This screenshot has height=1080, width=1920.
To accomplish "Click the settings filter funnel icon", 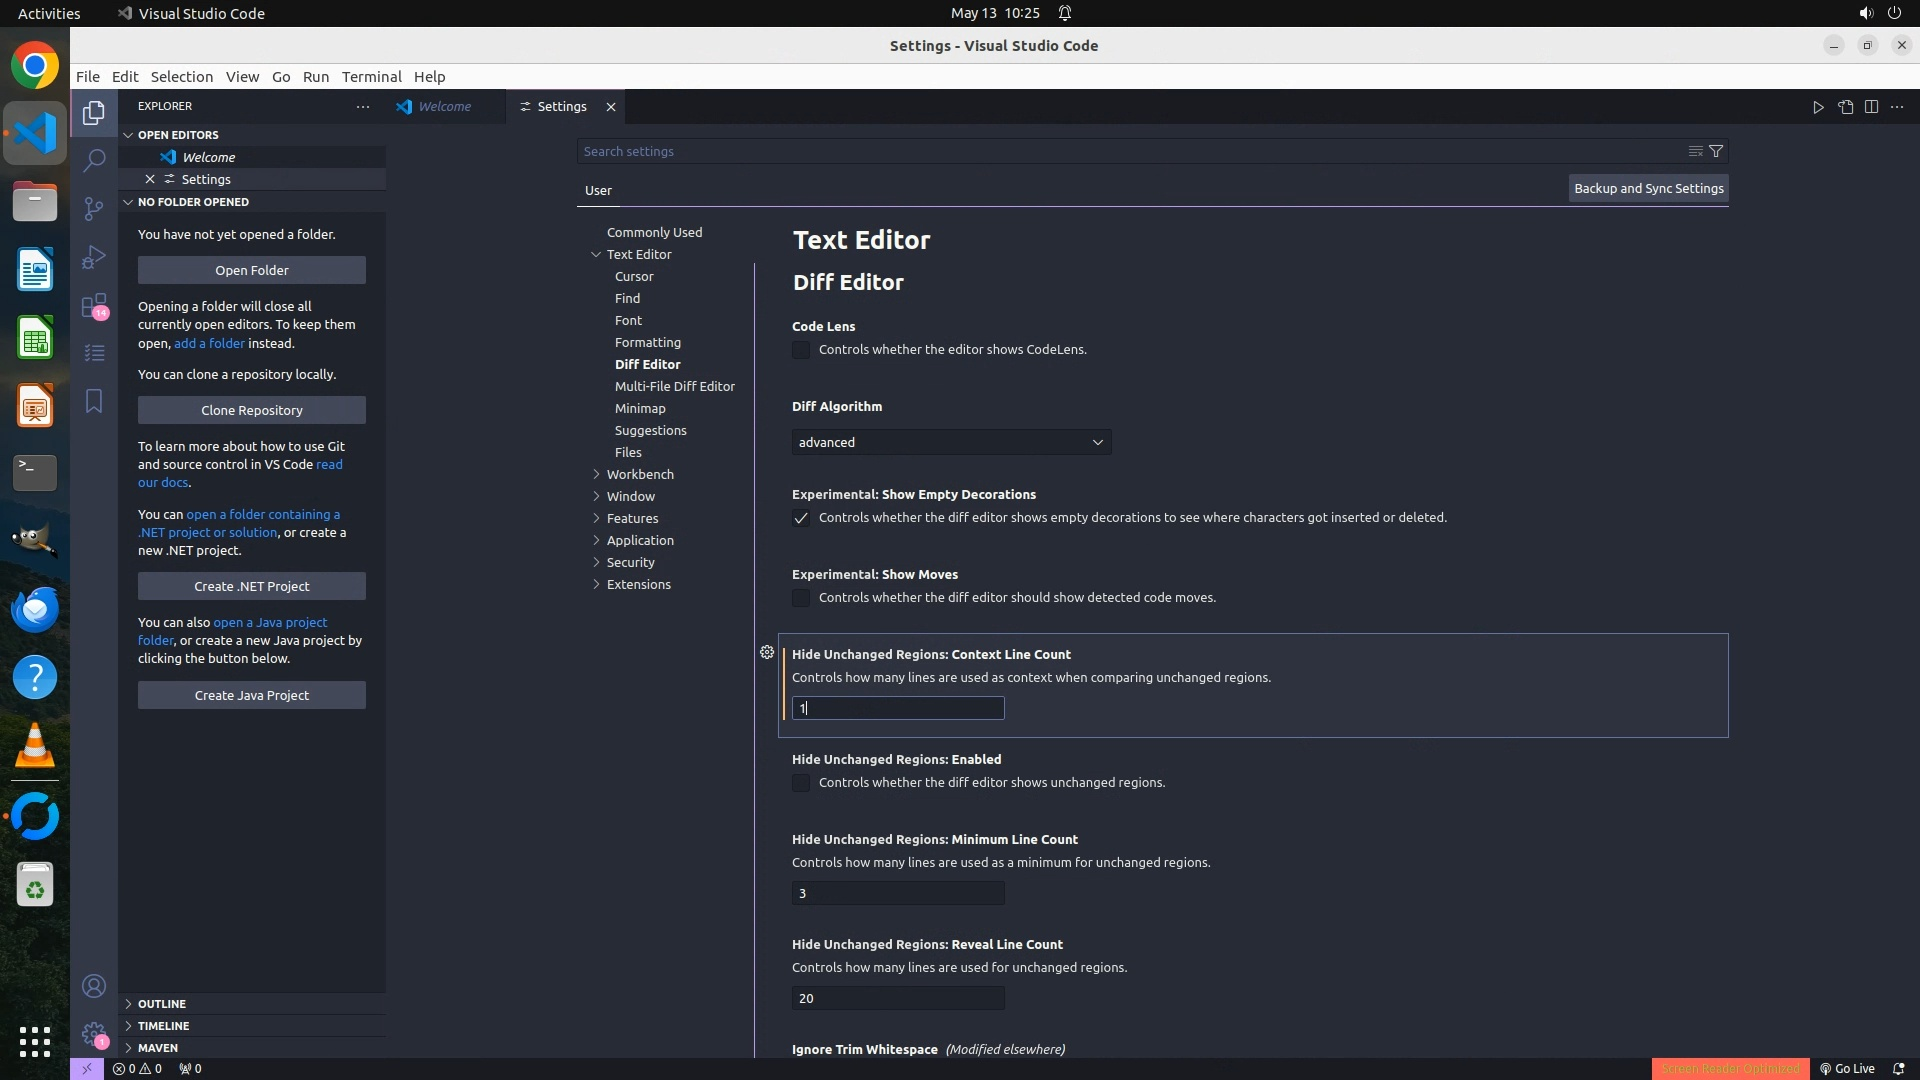I will coord(1716,151).
